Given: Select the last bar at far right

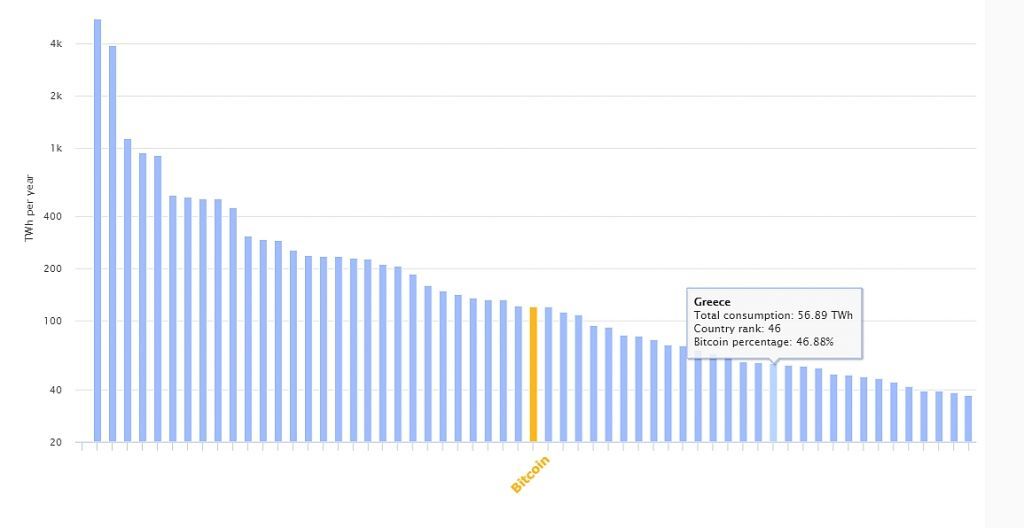Looking at the screenshot, I should click(968, 418).
